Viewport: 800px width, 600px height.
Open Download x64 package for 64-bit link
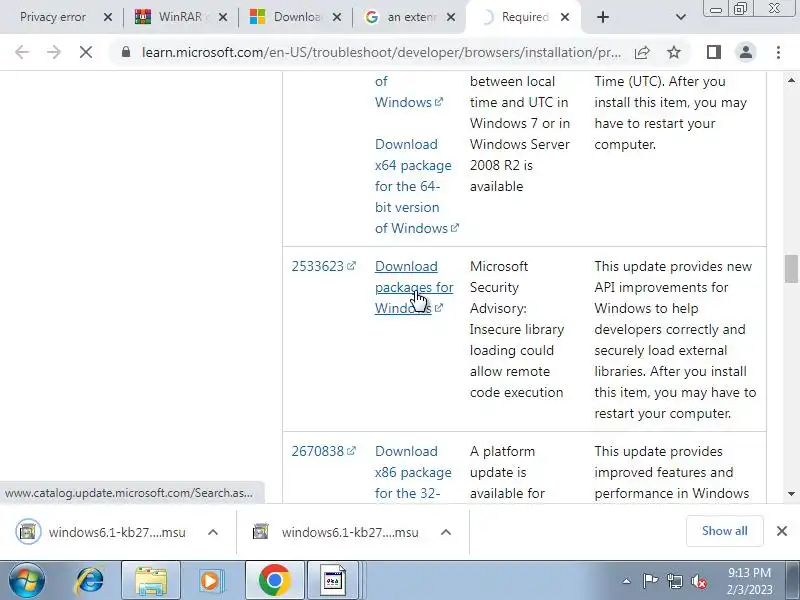pos(416,186)
